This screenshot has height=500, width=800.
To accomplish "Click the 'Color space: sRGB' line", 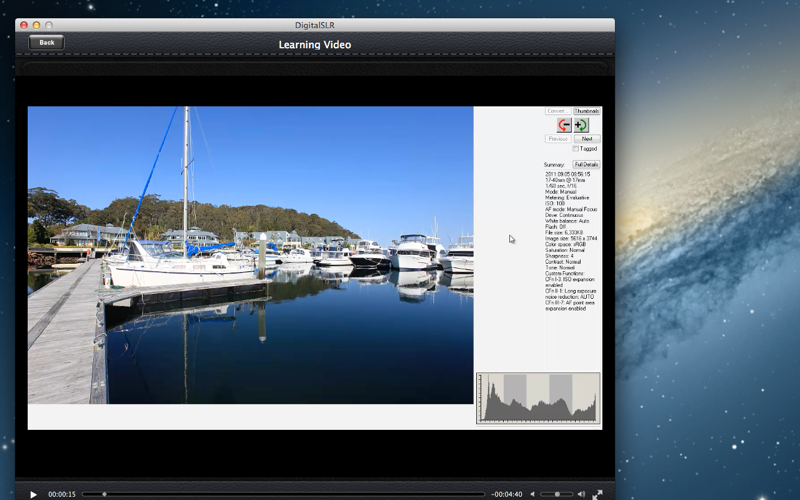I will click(x=565, y=244).
